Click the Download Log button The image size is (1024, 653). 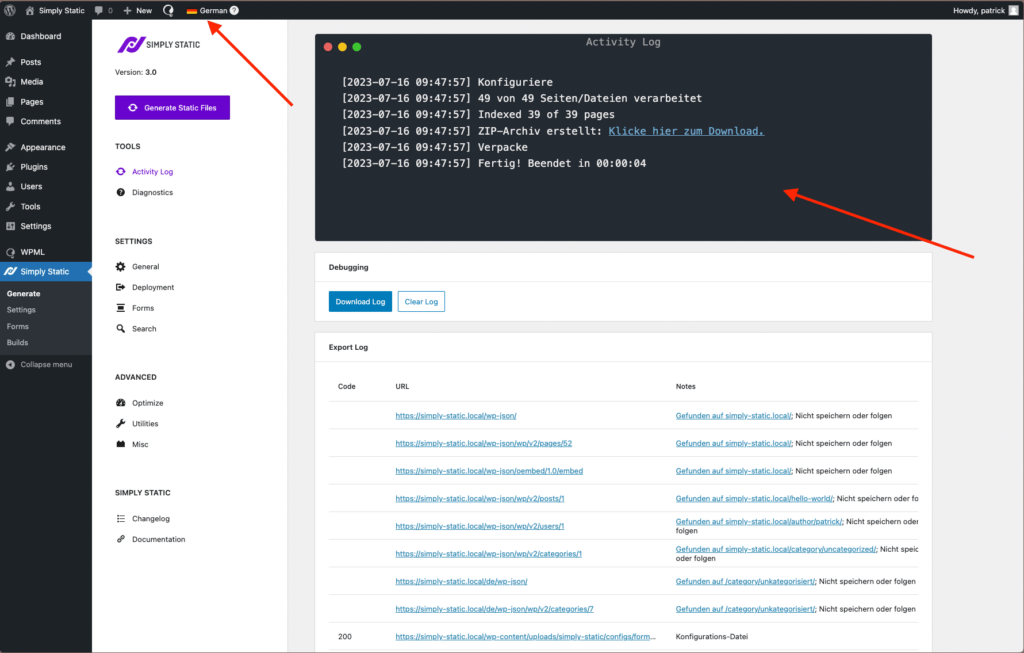(x=360, y=302)
